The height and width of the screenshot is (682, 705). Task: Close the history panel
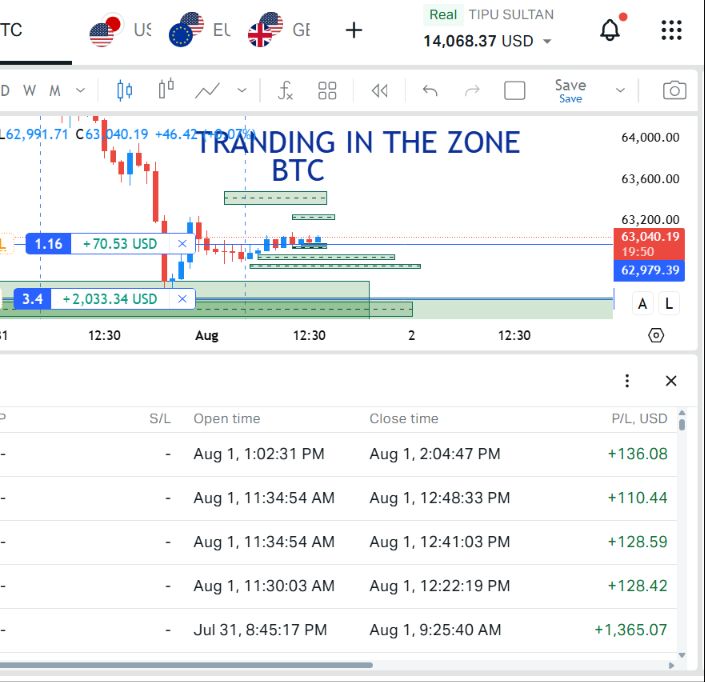coord(671,381)
